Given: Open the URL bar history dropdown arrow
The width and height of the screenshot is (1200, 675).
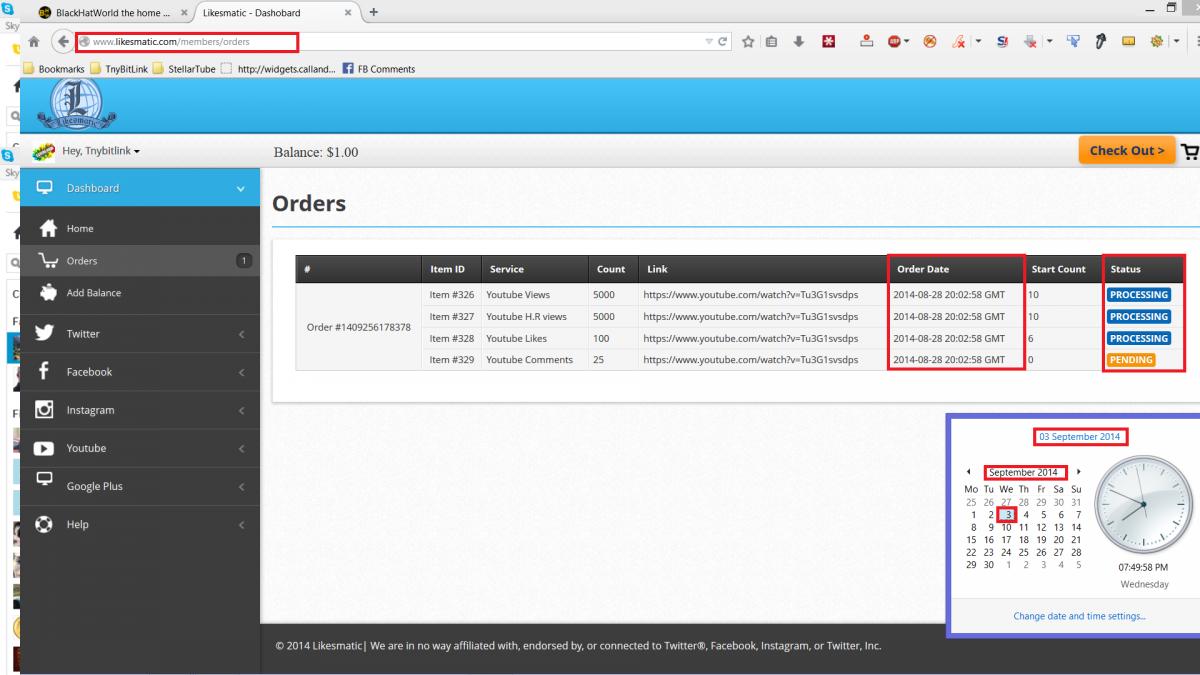Looking at the screenshot, I should [x=709, y=42].
